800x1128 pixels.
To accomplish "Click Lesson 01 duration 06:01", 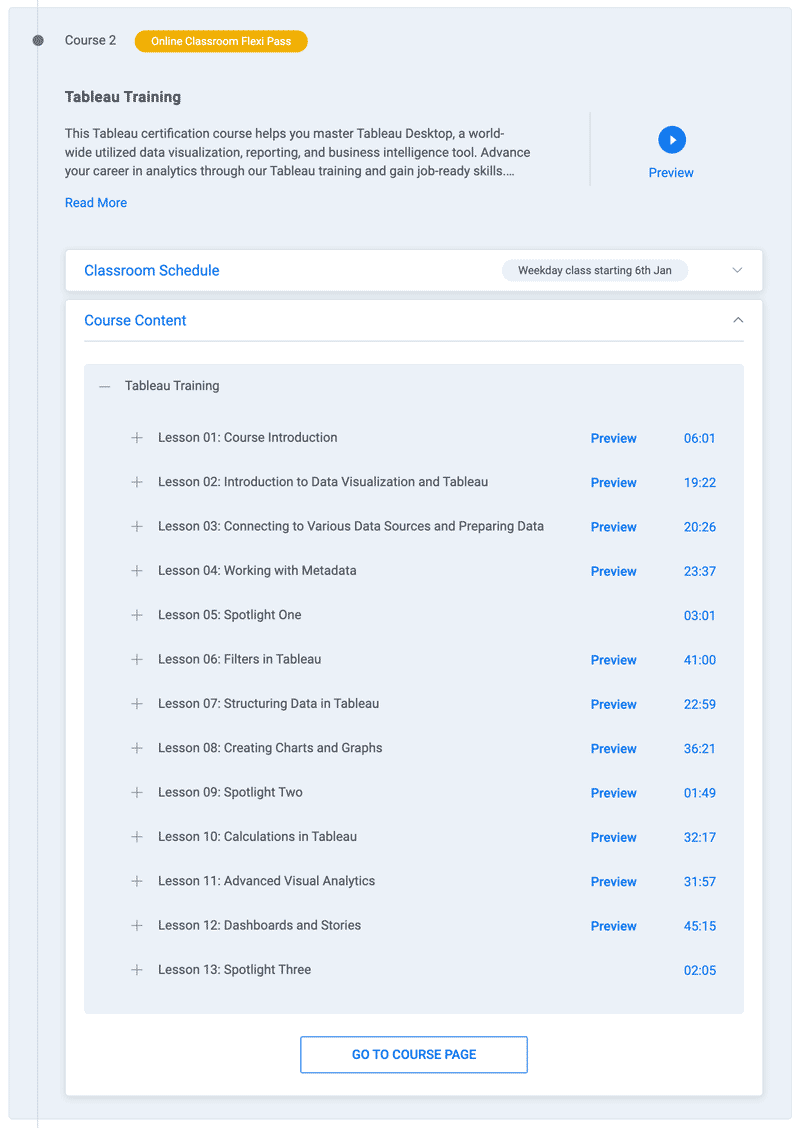I will pos(699,438).
